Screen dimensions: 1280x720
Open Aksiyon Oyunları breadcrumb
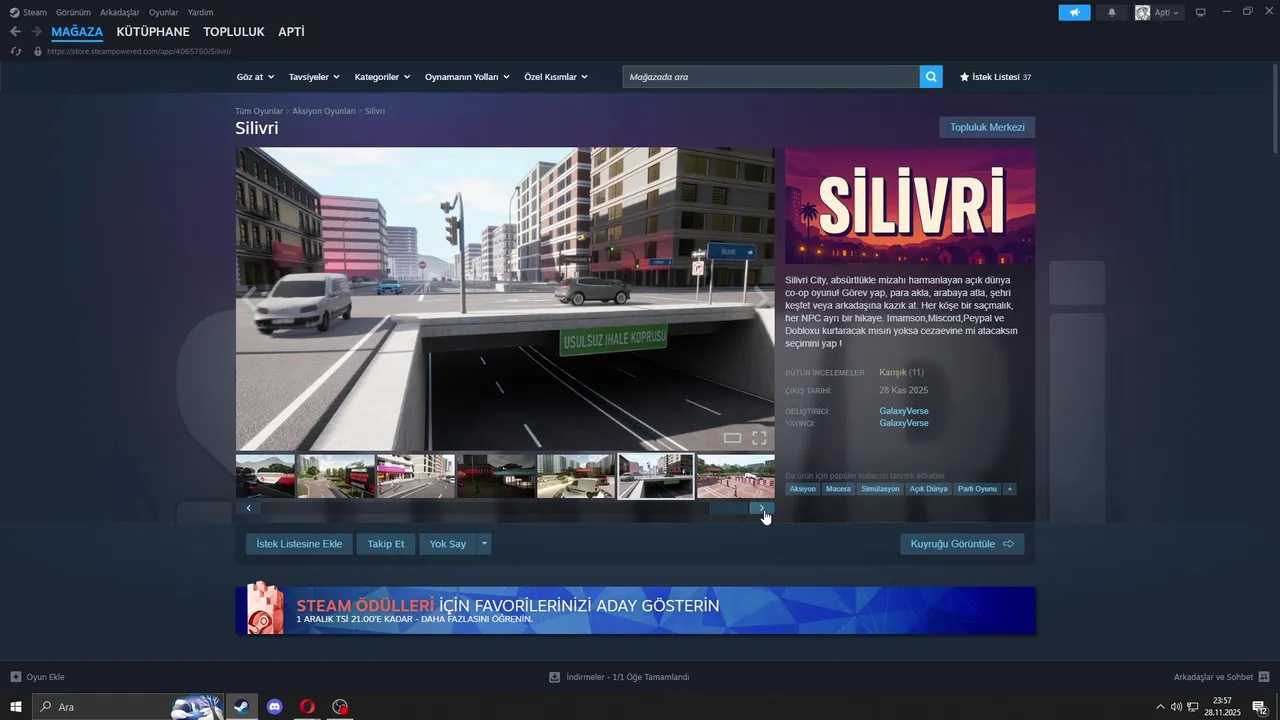(324, 111)
